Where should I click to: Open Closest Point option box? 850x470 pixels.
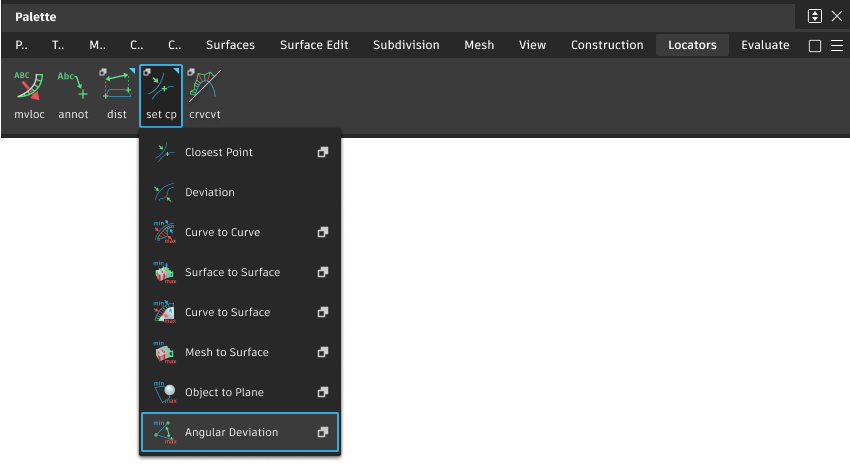click(x=323, y=152)
